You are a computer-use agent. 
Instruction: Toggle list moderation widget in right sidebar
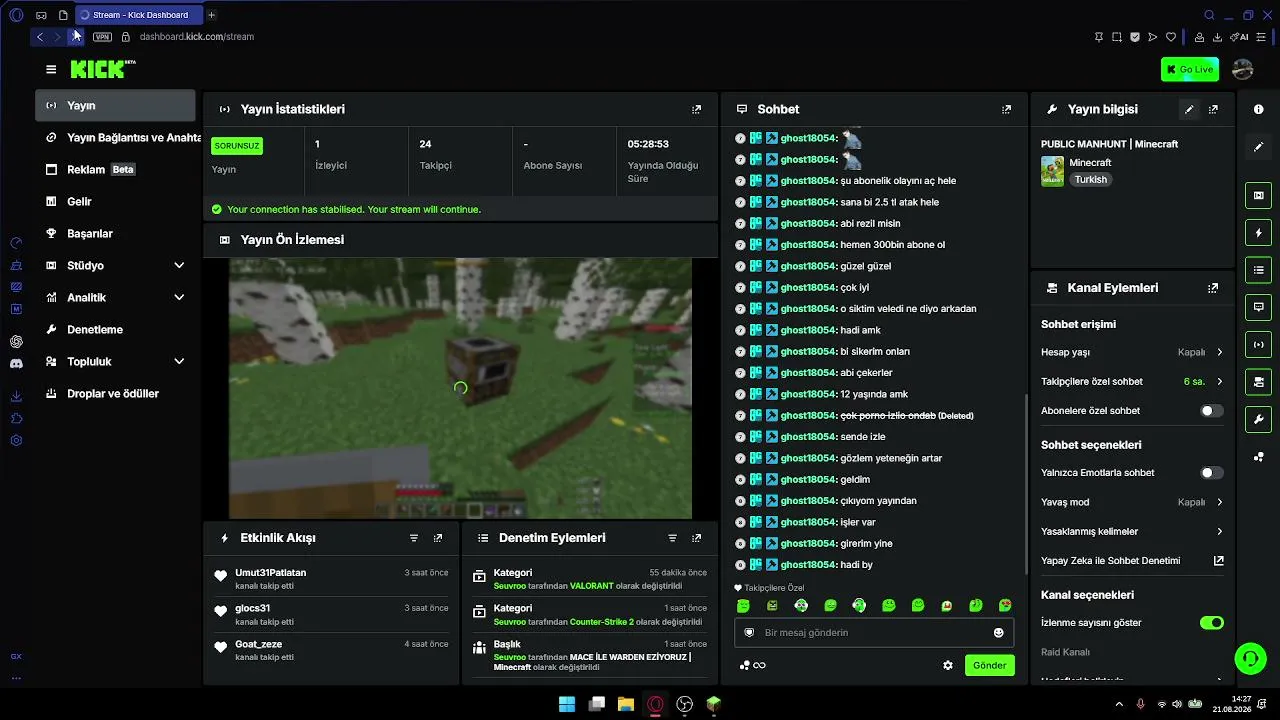pyautogui.click(x=1259, y=270)
